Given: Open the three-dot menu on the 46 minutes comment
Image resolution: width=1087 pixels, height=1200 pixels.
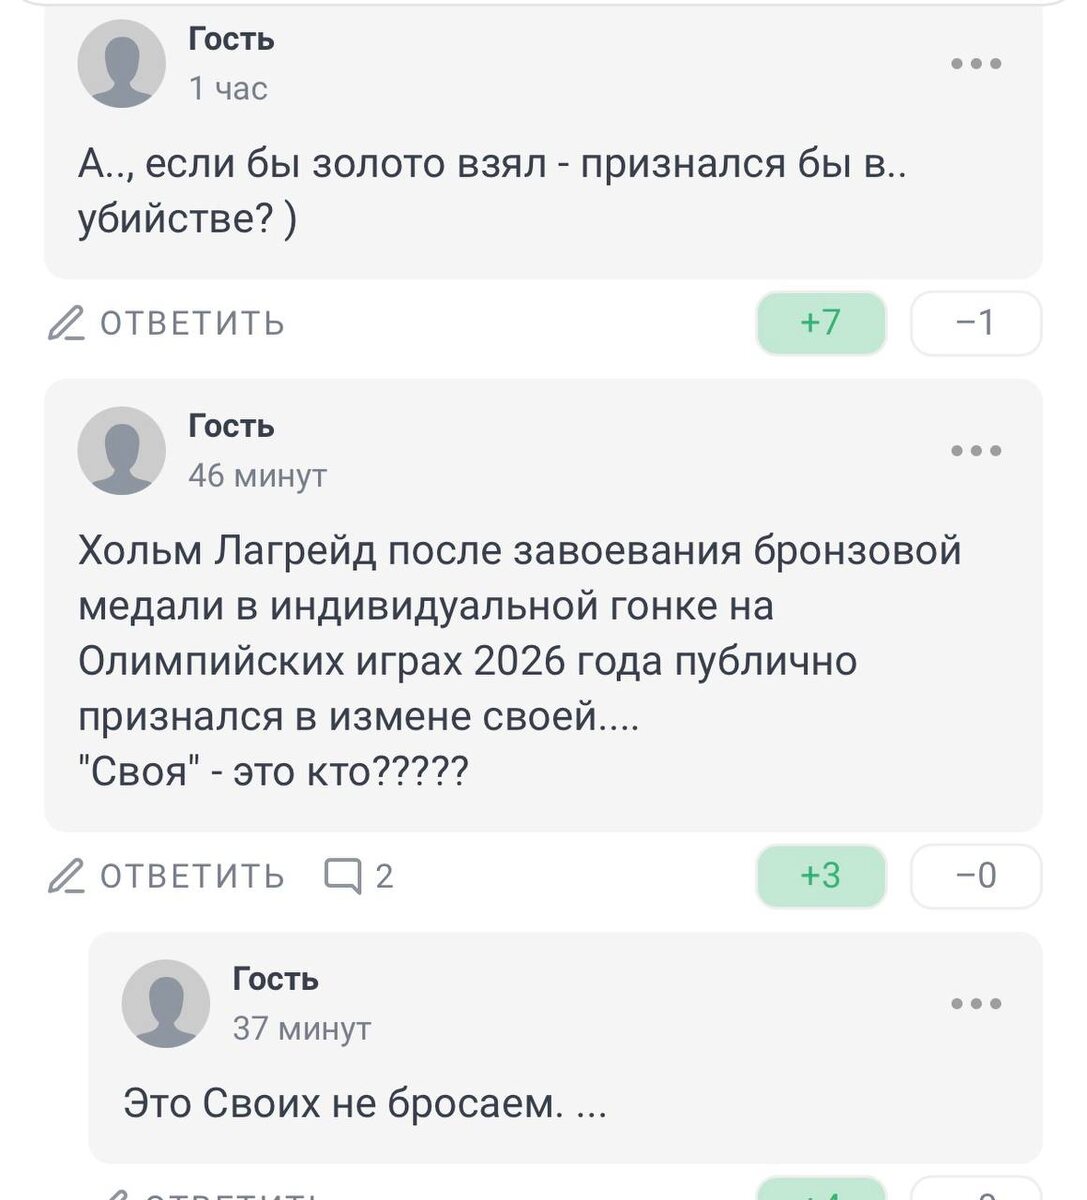Looking at the screenshot, I should pyautogui.click(x=978, y=450).
